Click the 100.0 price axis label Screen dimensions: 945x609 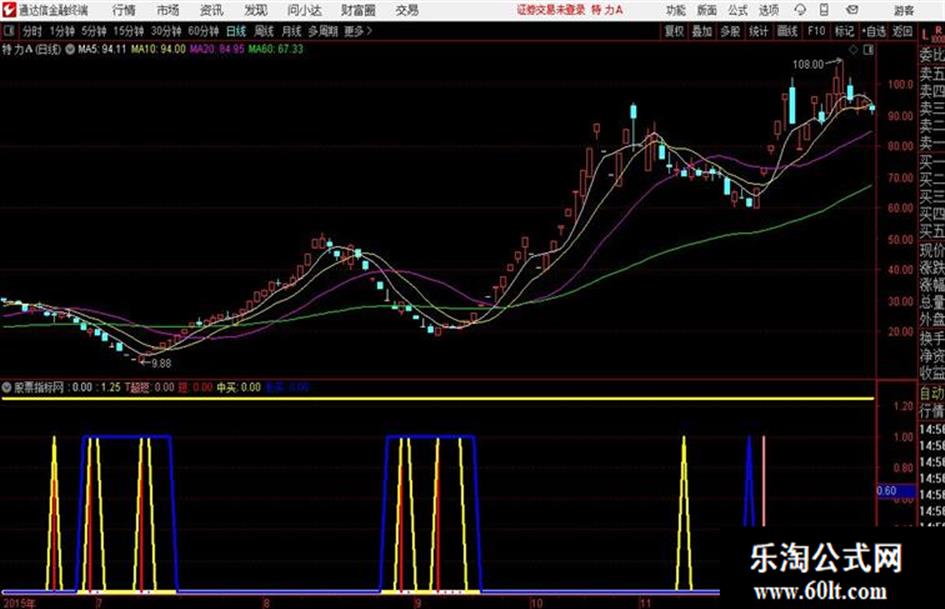tap(901, 84)
